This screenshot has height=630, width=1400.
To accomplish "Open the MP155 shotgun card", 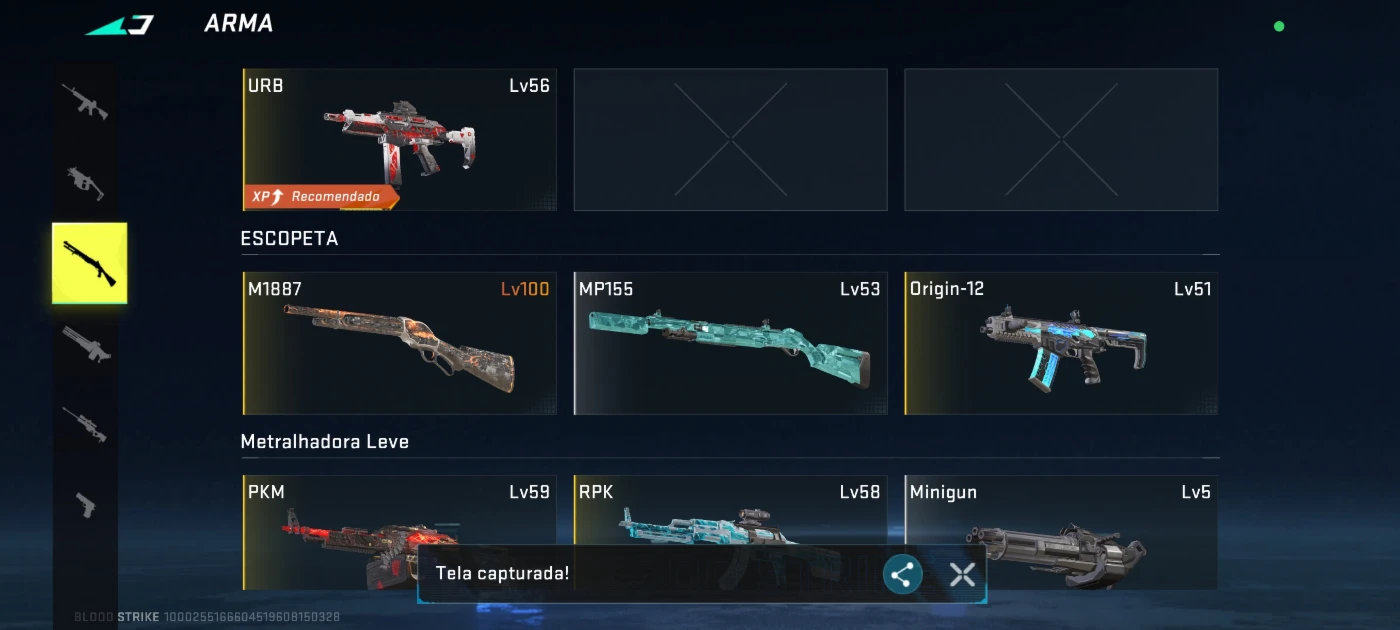I will [x=730, y=343].
